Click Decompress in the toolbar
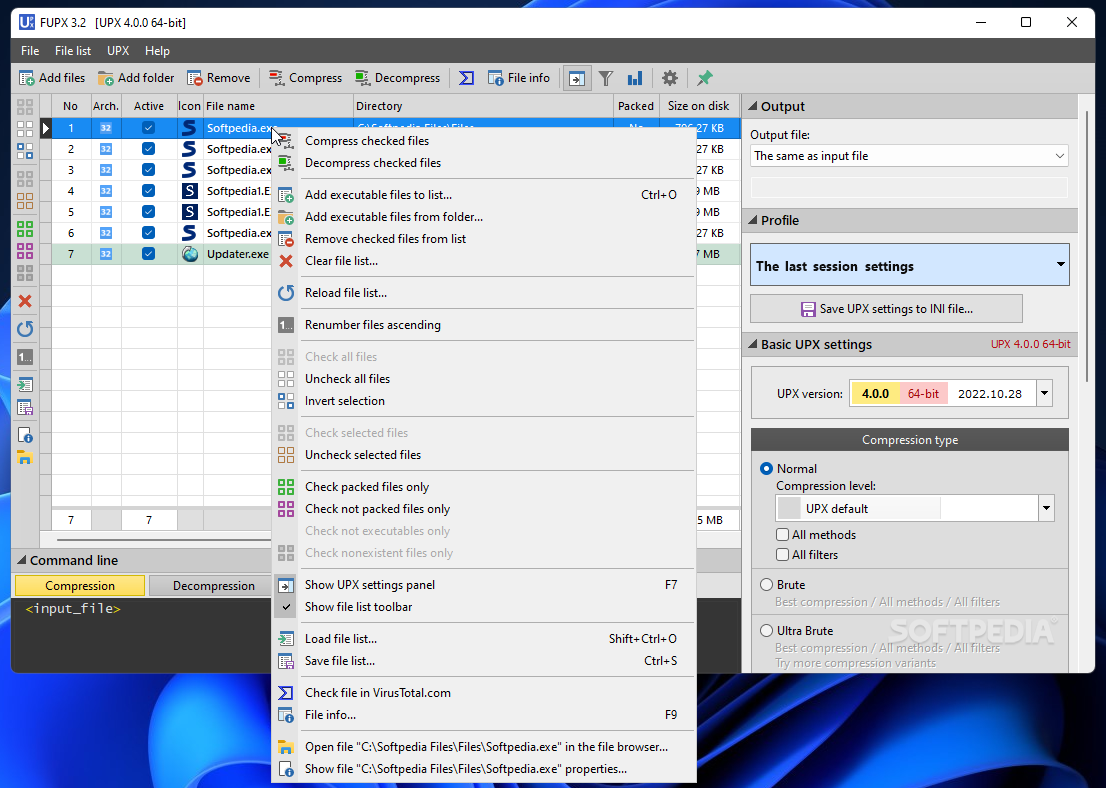 398,78
